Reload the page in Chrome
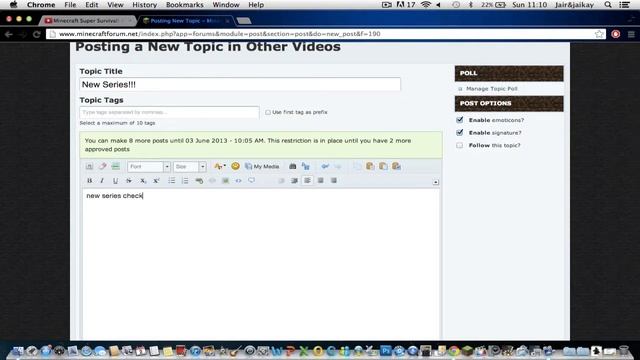This screenshot has width=640, height=360. (x=36, y=34)
